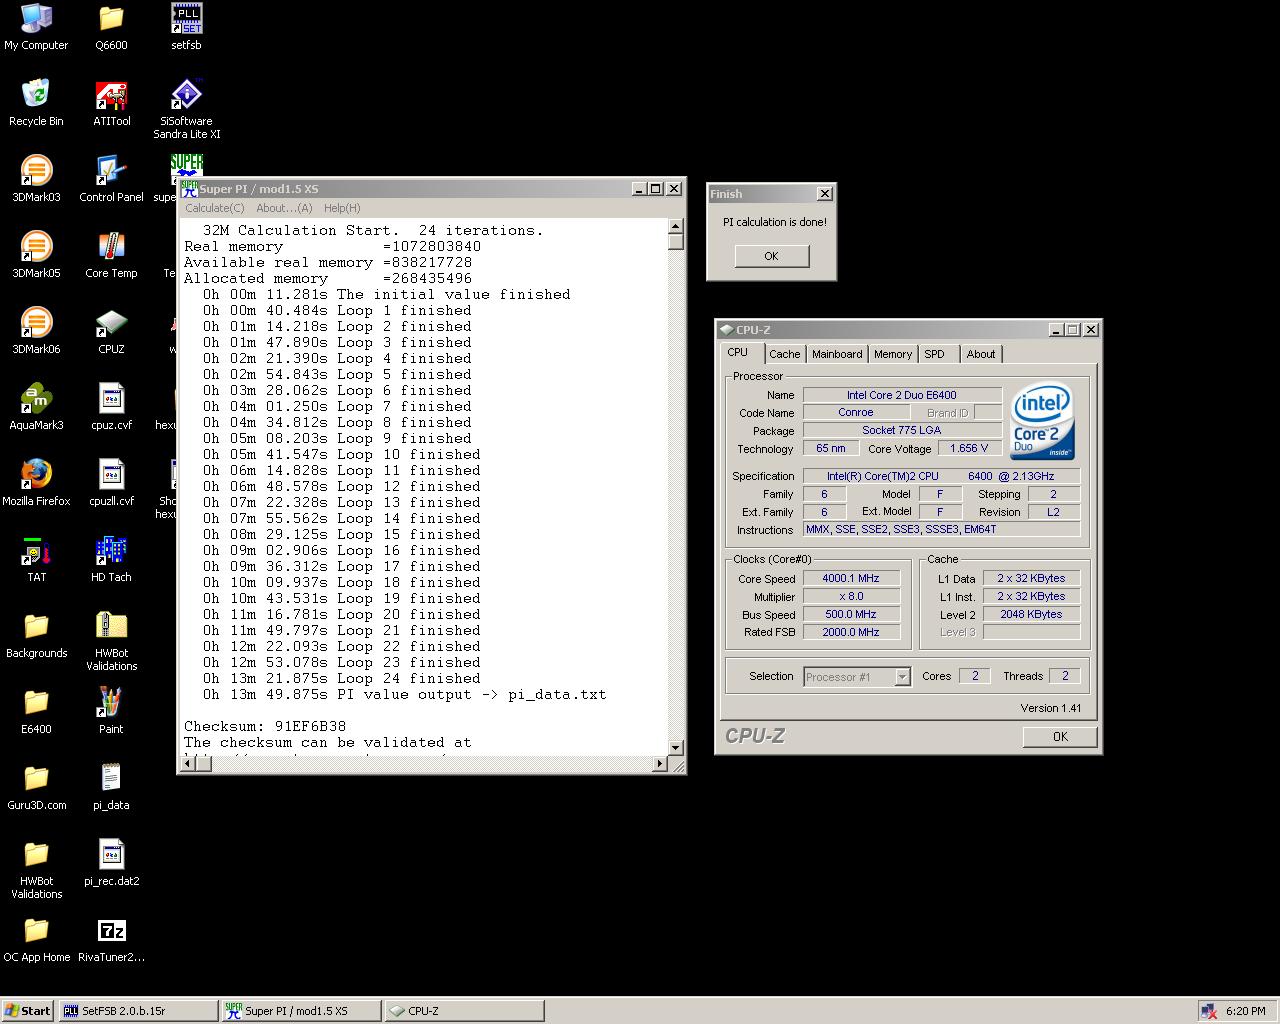Launch RivaTuner2 7z archive

coord(111,939)
